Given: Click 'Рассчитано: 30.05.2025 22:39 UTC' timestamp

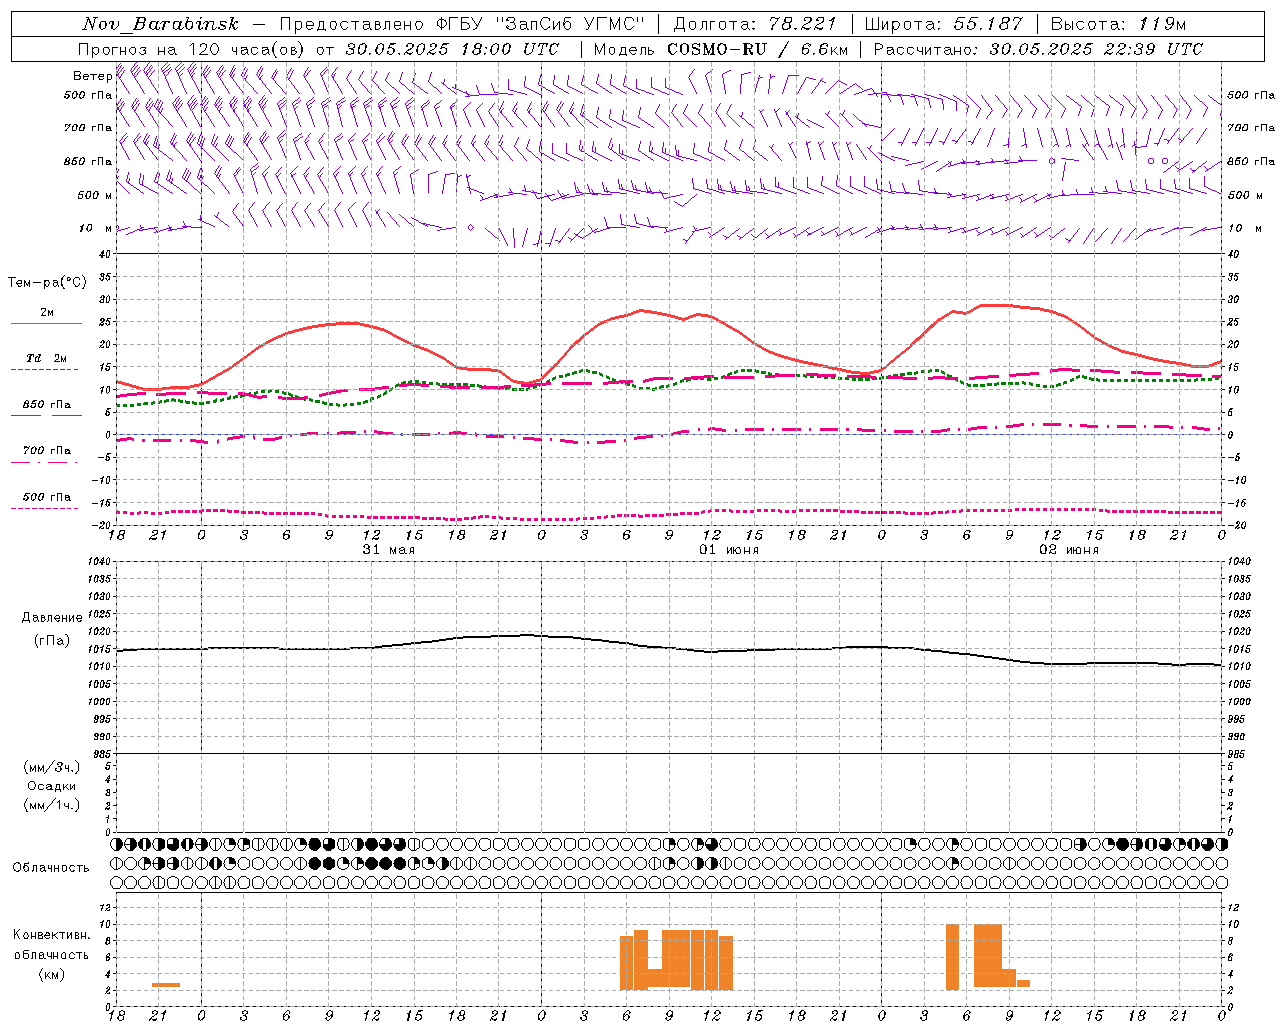Looking at the screenshot, I should point(1038,49).
